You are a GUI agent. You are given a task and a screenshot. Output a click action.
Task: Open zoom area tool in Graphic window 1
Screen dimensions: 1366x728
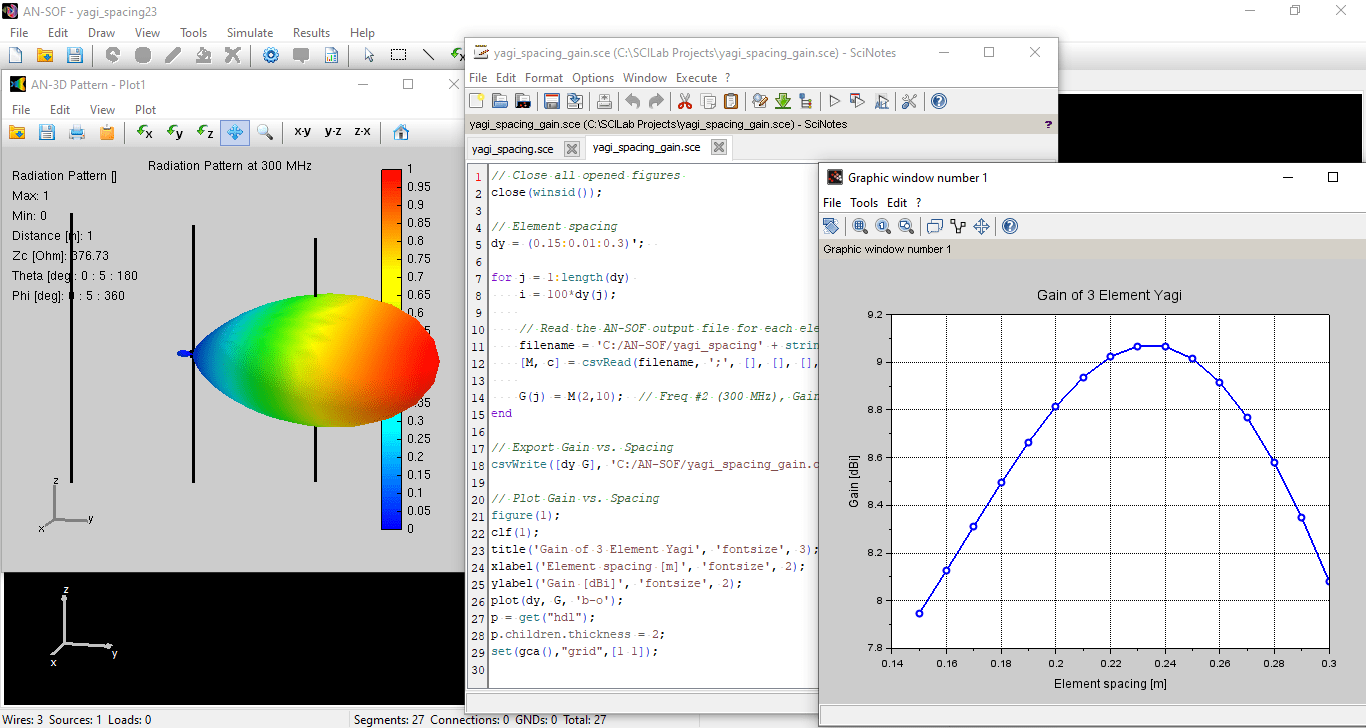(x=860, y=226)
